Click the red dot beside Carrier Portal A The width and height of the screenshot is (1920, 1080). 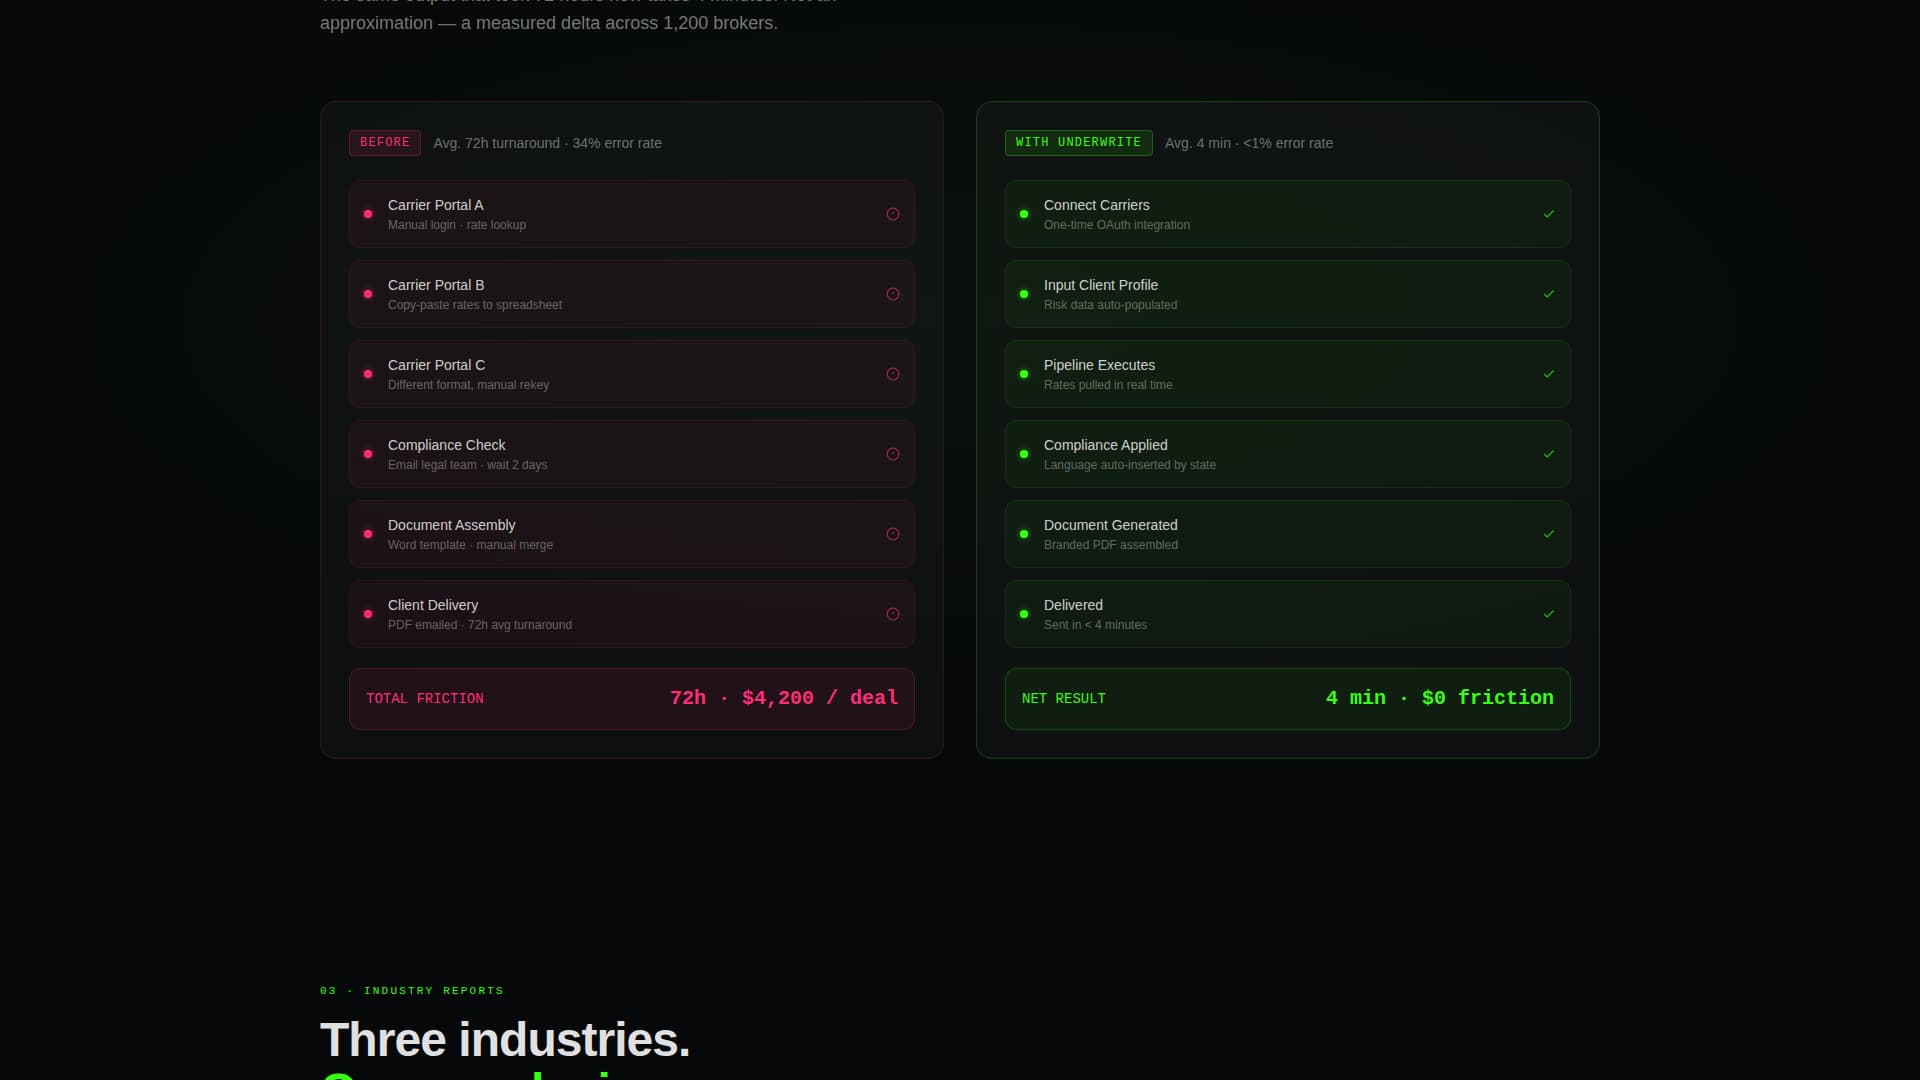pyautogui.click(x=368, y=214)
